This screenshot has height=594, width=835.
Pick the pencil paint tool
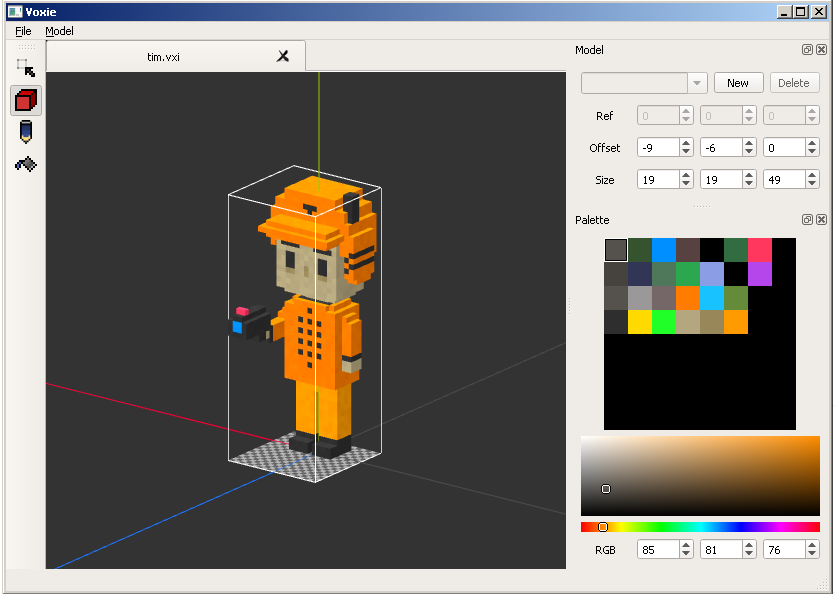tap(26, 132)
